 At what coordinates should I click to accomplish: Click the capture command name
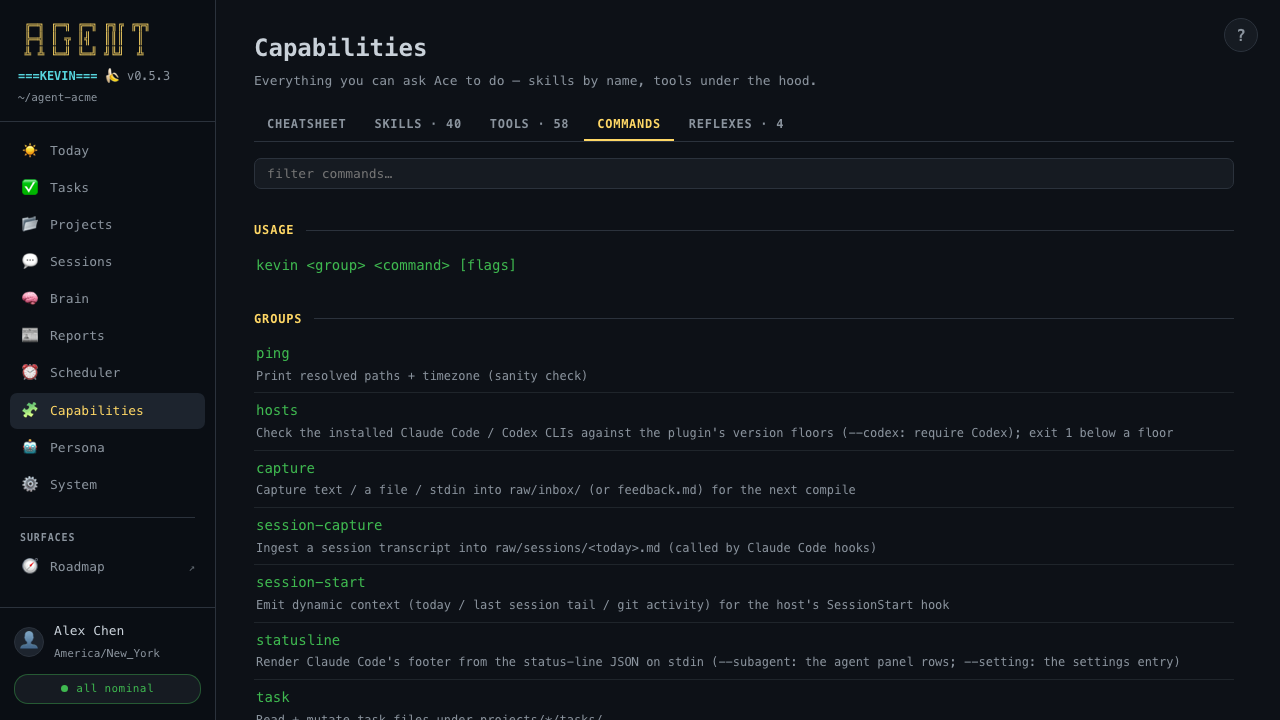tap(285, 468)
